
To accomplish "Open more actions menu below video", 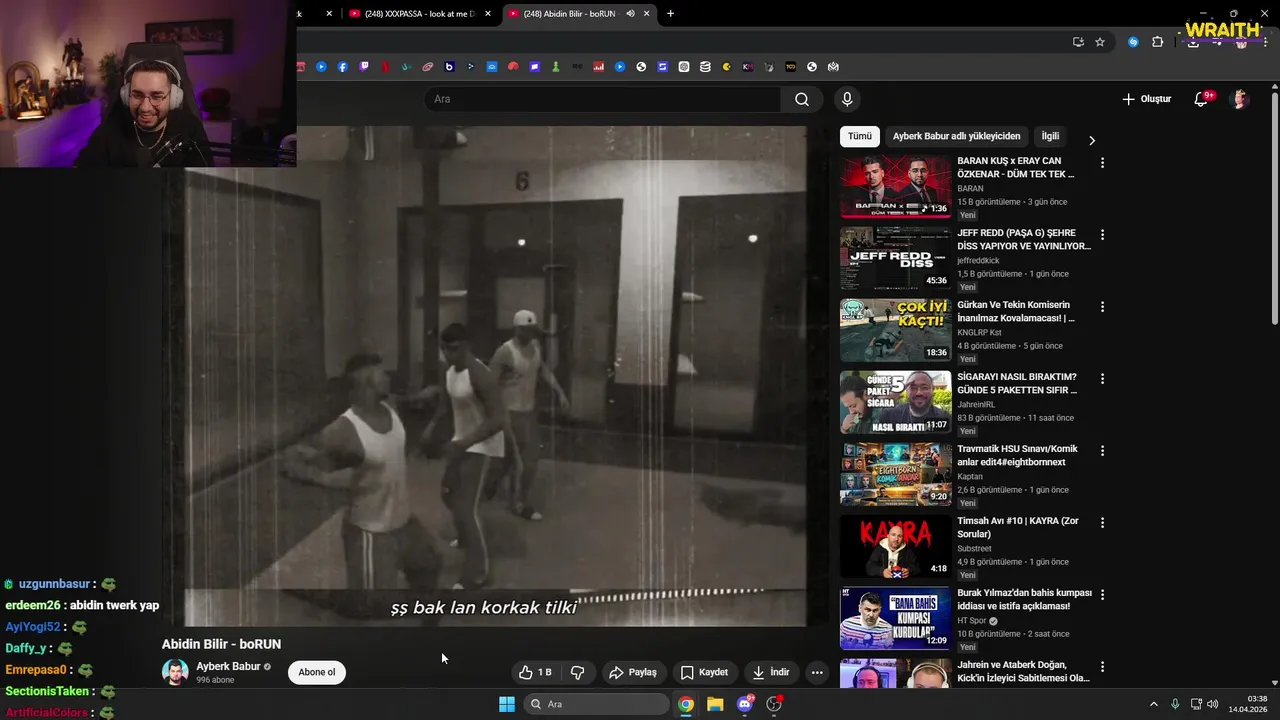I will (817, 672).
